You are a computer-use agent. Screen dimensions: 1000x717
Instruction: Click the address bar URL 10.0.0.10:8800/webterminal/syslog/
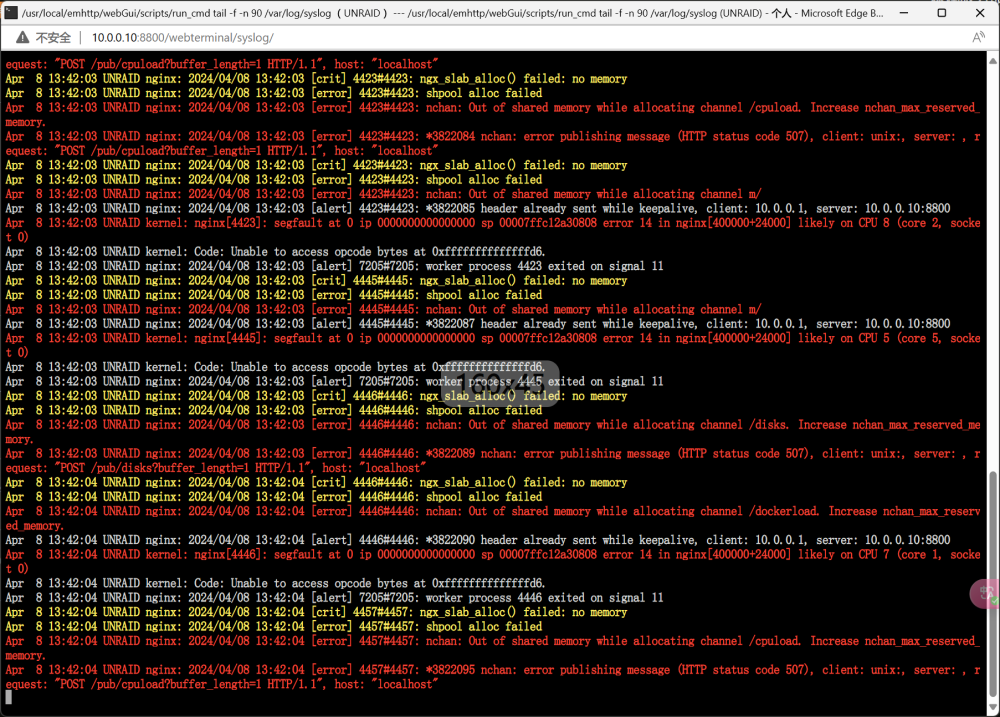pos(182,38)
